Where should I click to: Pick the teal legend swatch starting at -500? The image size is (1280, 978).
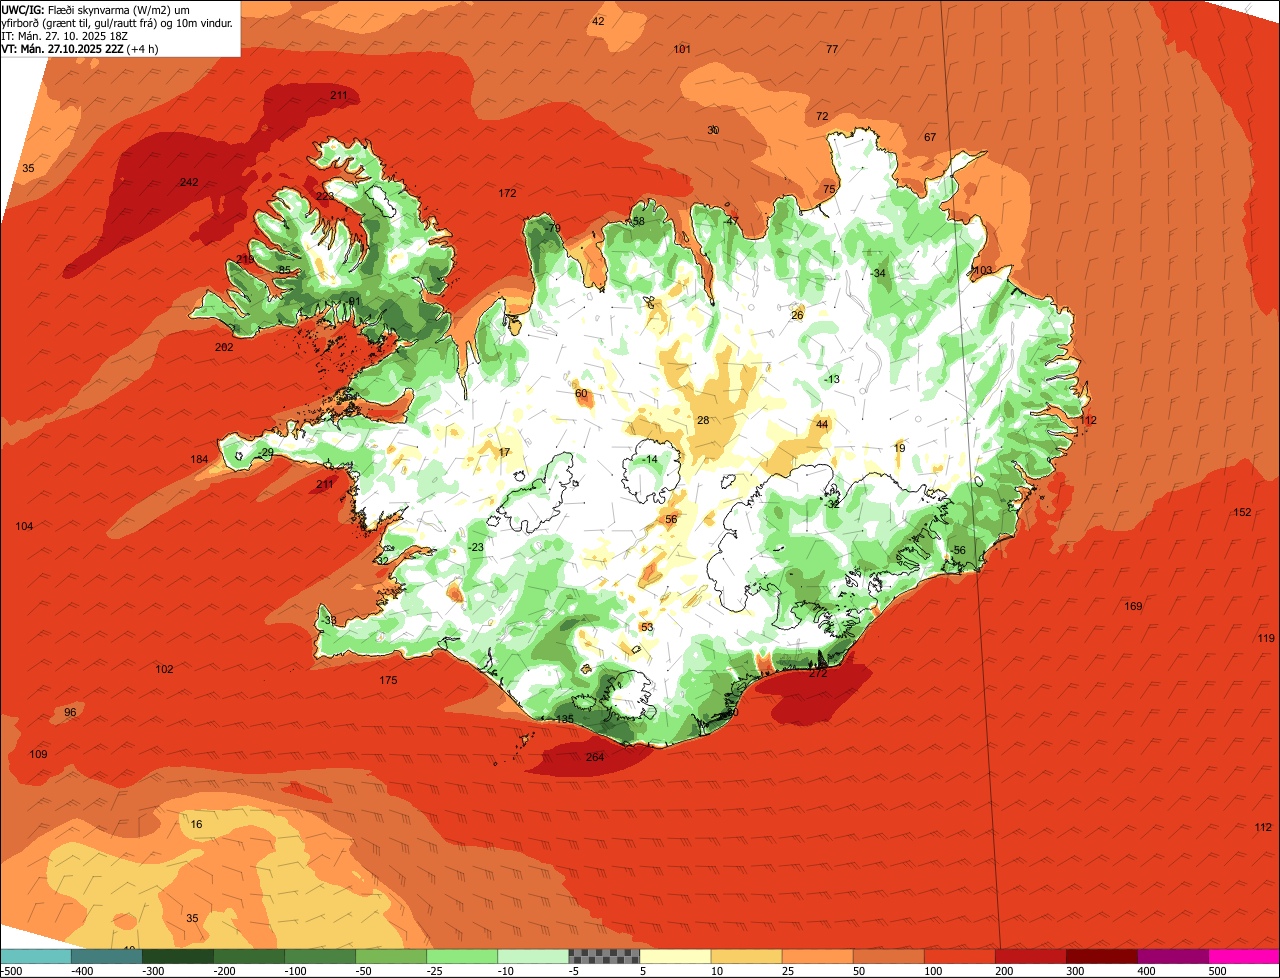35,956
